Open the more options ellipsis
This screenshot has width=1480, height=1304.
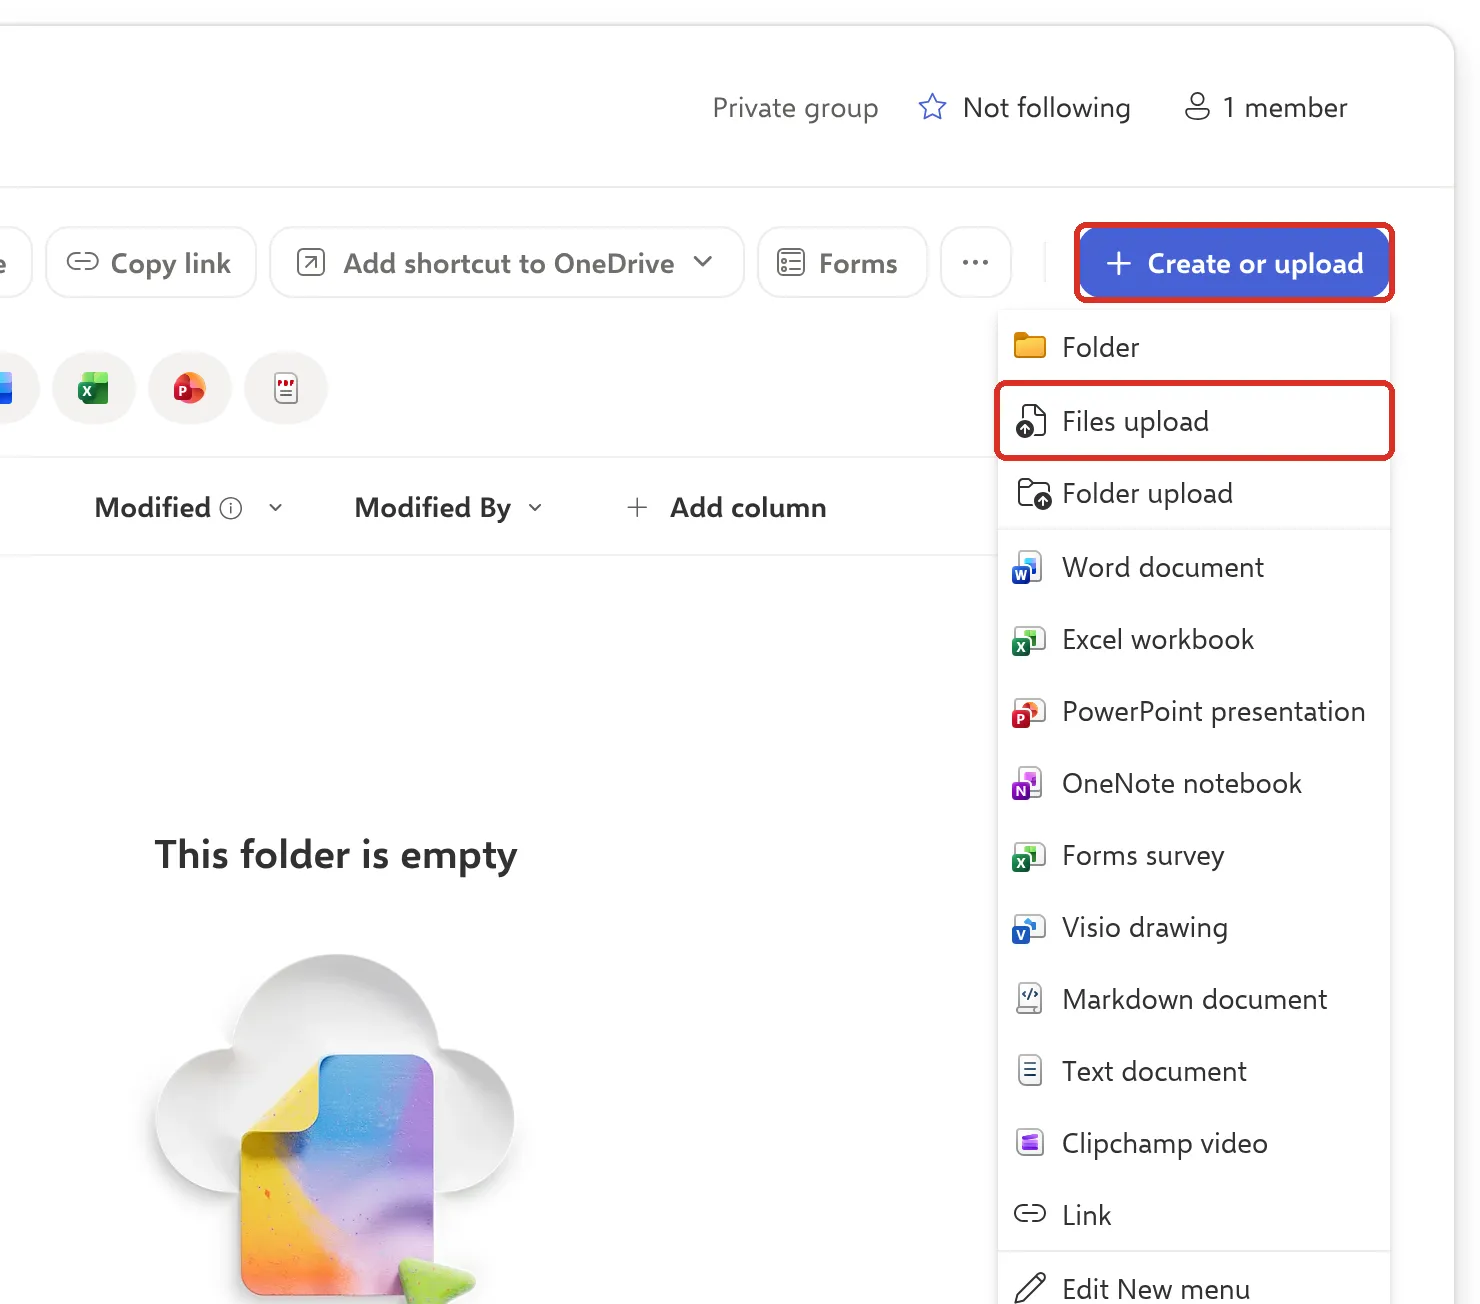click(975, 262)
